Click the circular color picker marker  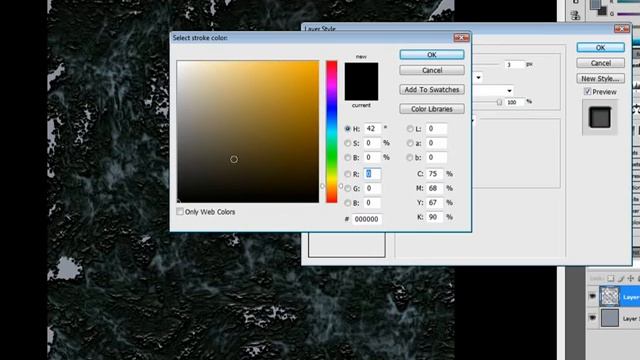(234, 159)
